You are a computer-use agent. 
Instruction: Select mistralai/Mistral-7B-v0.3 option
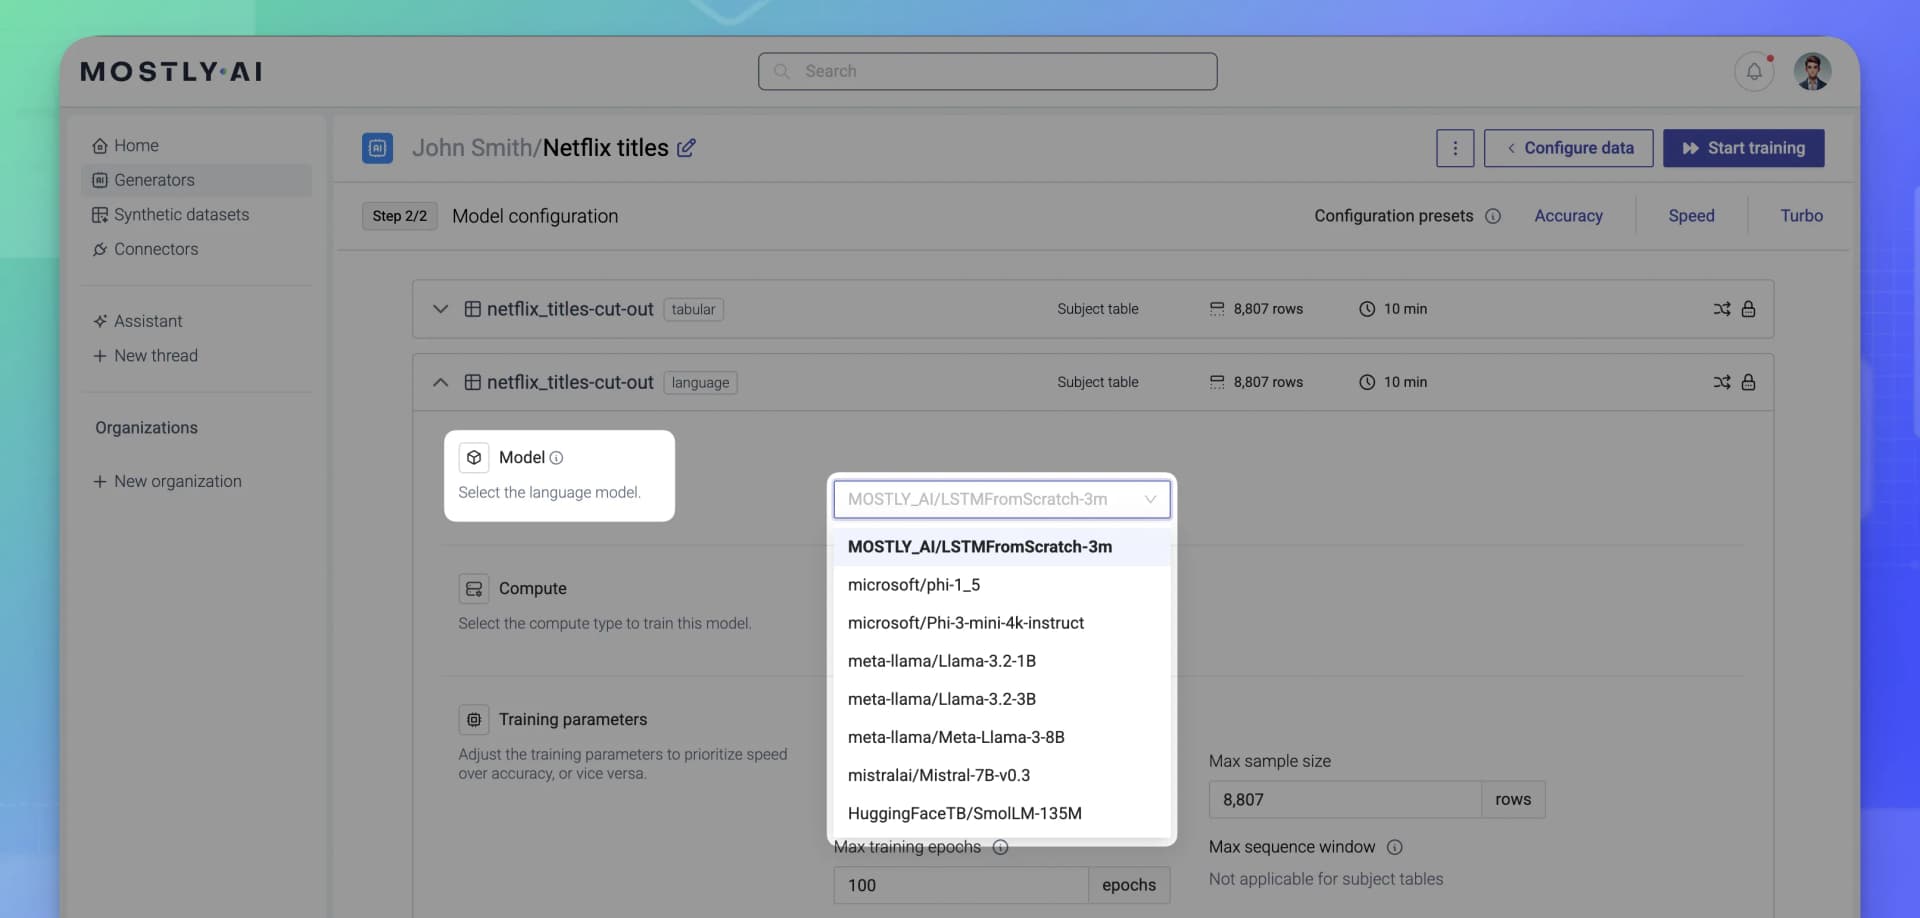[1002, 775]
